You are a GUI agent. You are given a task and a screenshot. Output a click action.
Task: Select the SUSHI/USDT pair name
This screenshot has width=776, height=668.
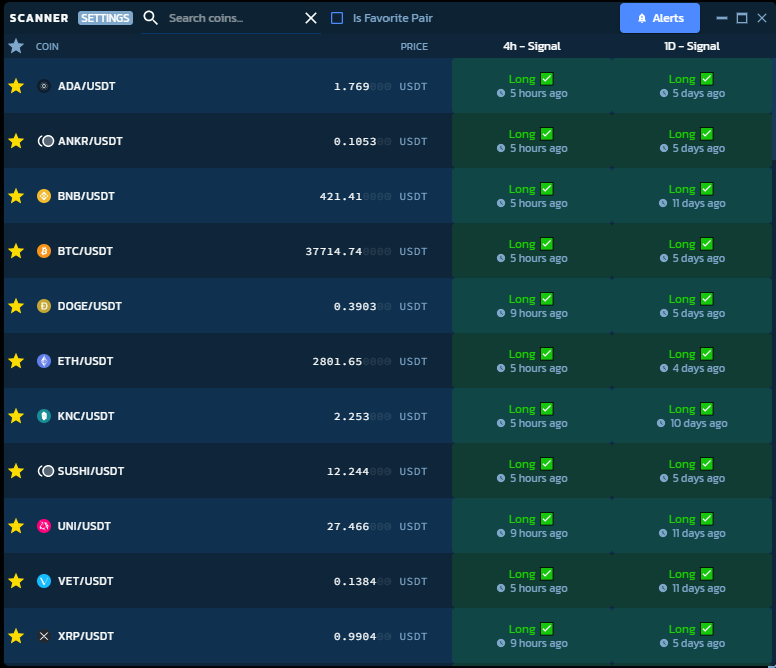(x=91, y=471)
